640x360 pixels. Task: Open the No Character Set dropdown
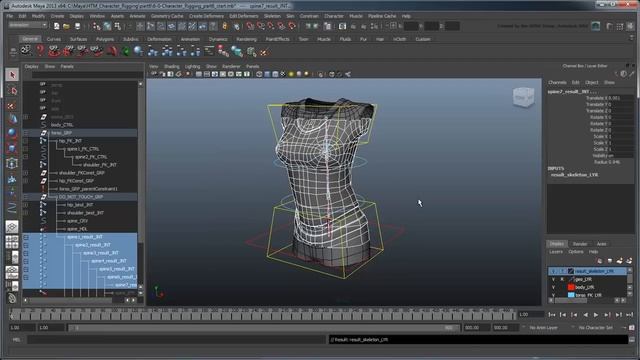point(596,328)
